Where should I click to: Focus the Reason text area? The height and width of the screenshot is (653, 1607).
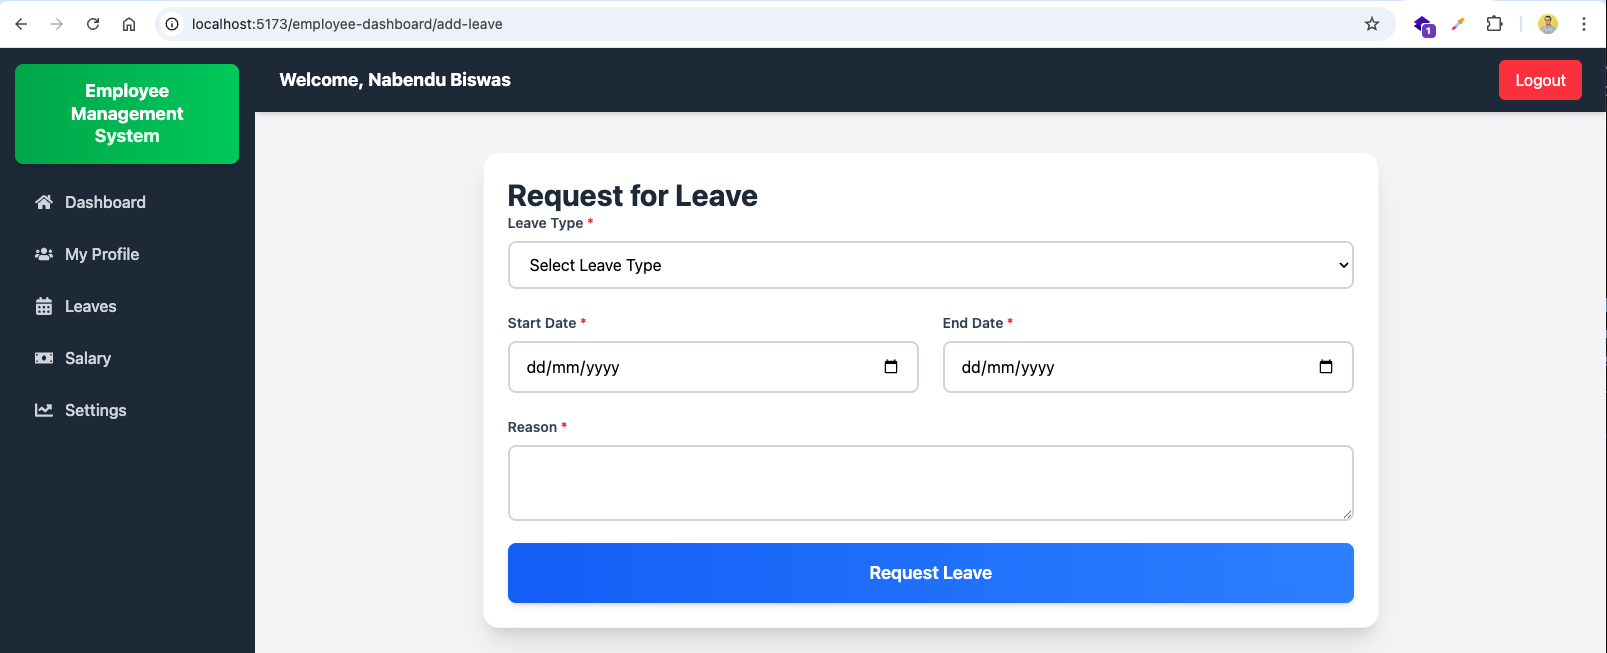[x=930, y=483]
